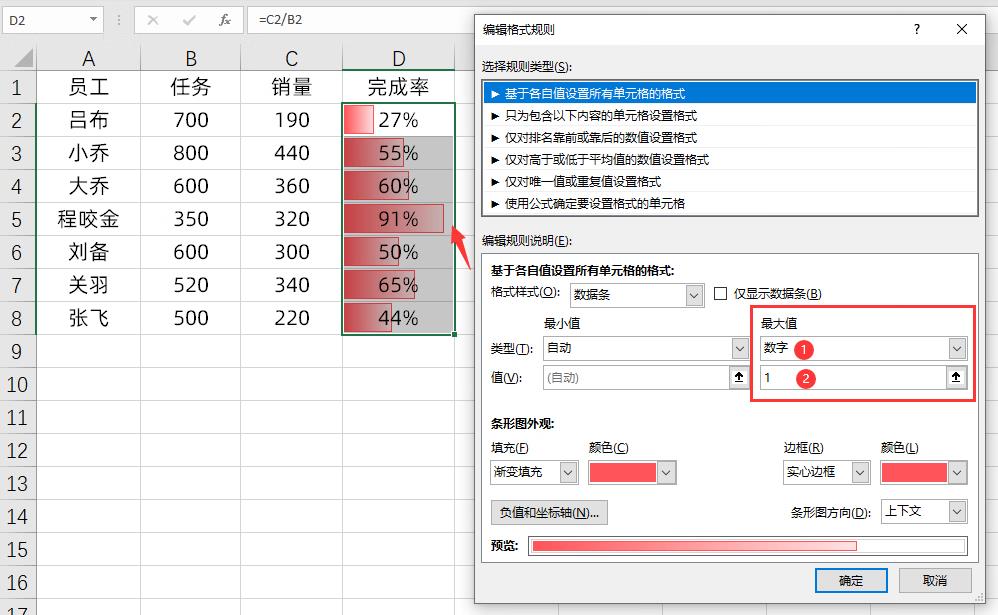Click the maximum 值 input field containing 1

pyautogui.click(x=850, y=377)
